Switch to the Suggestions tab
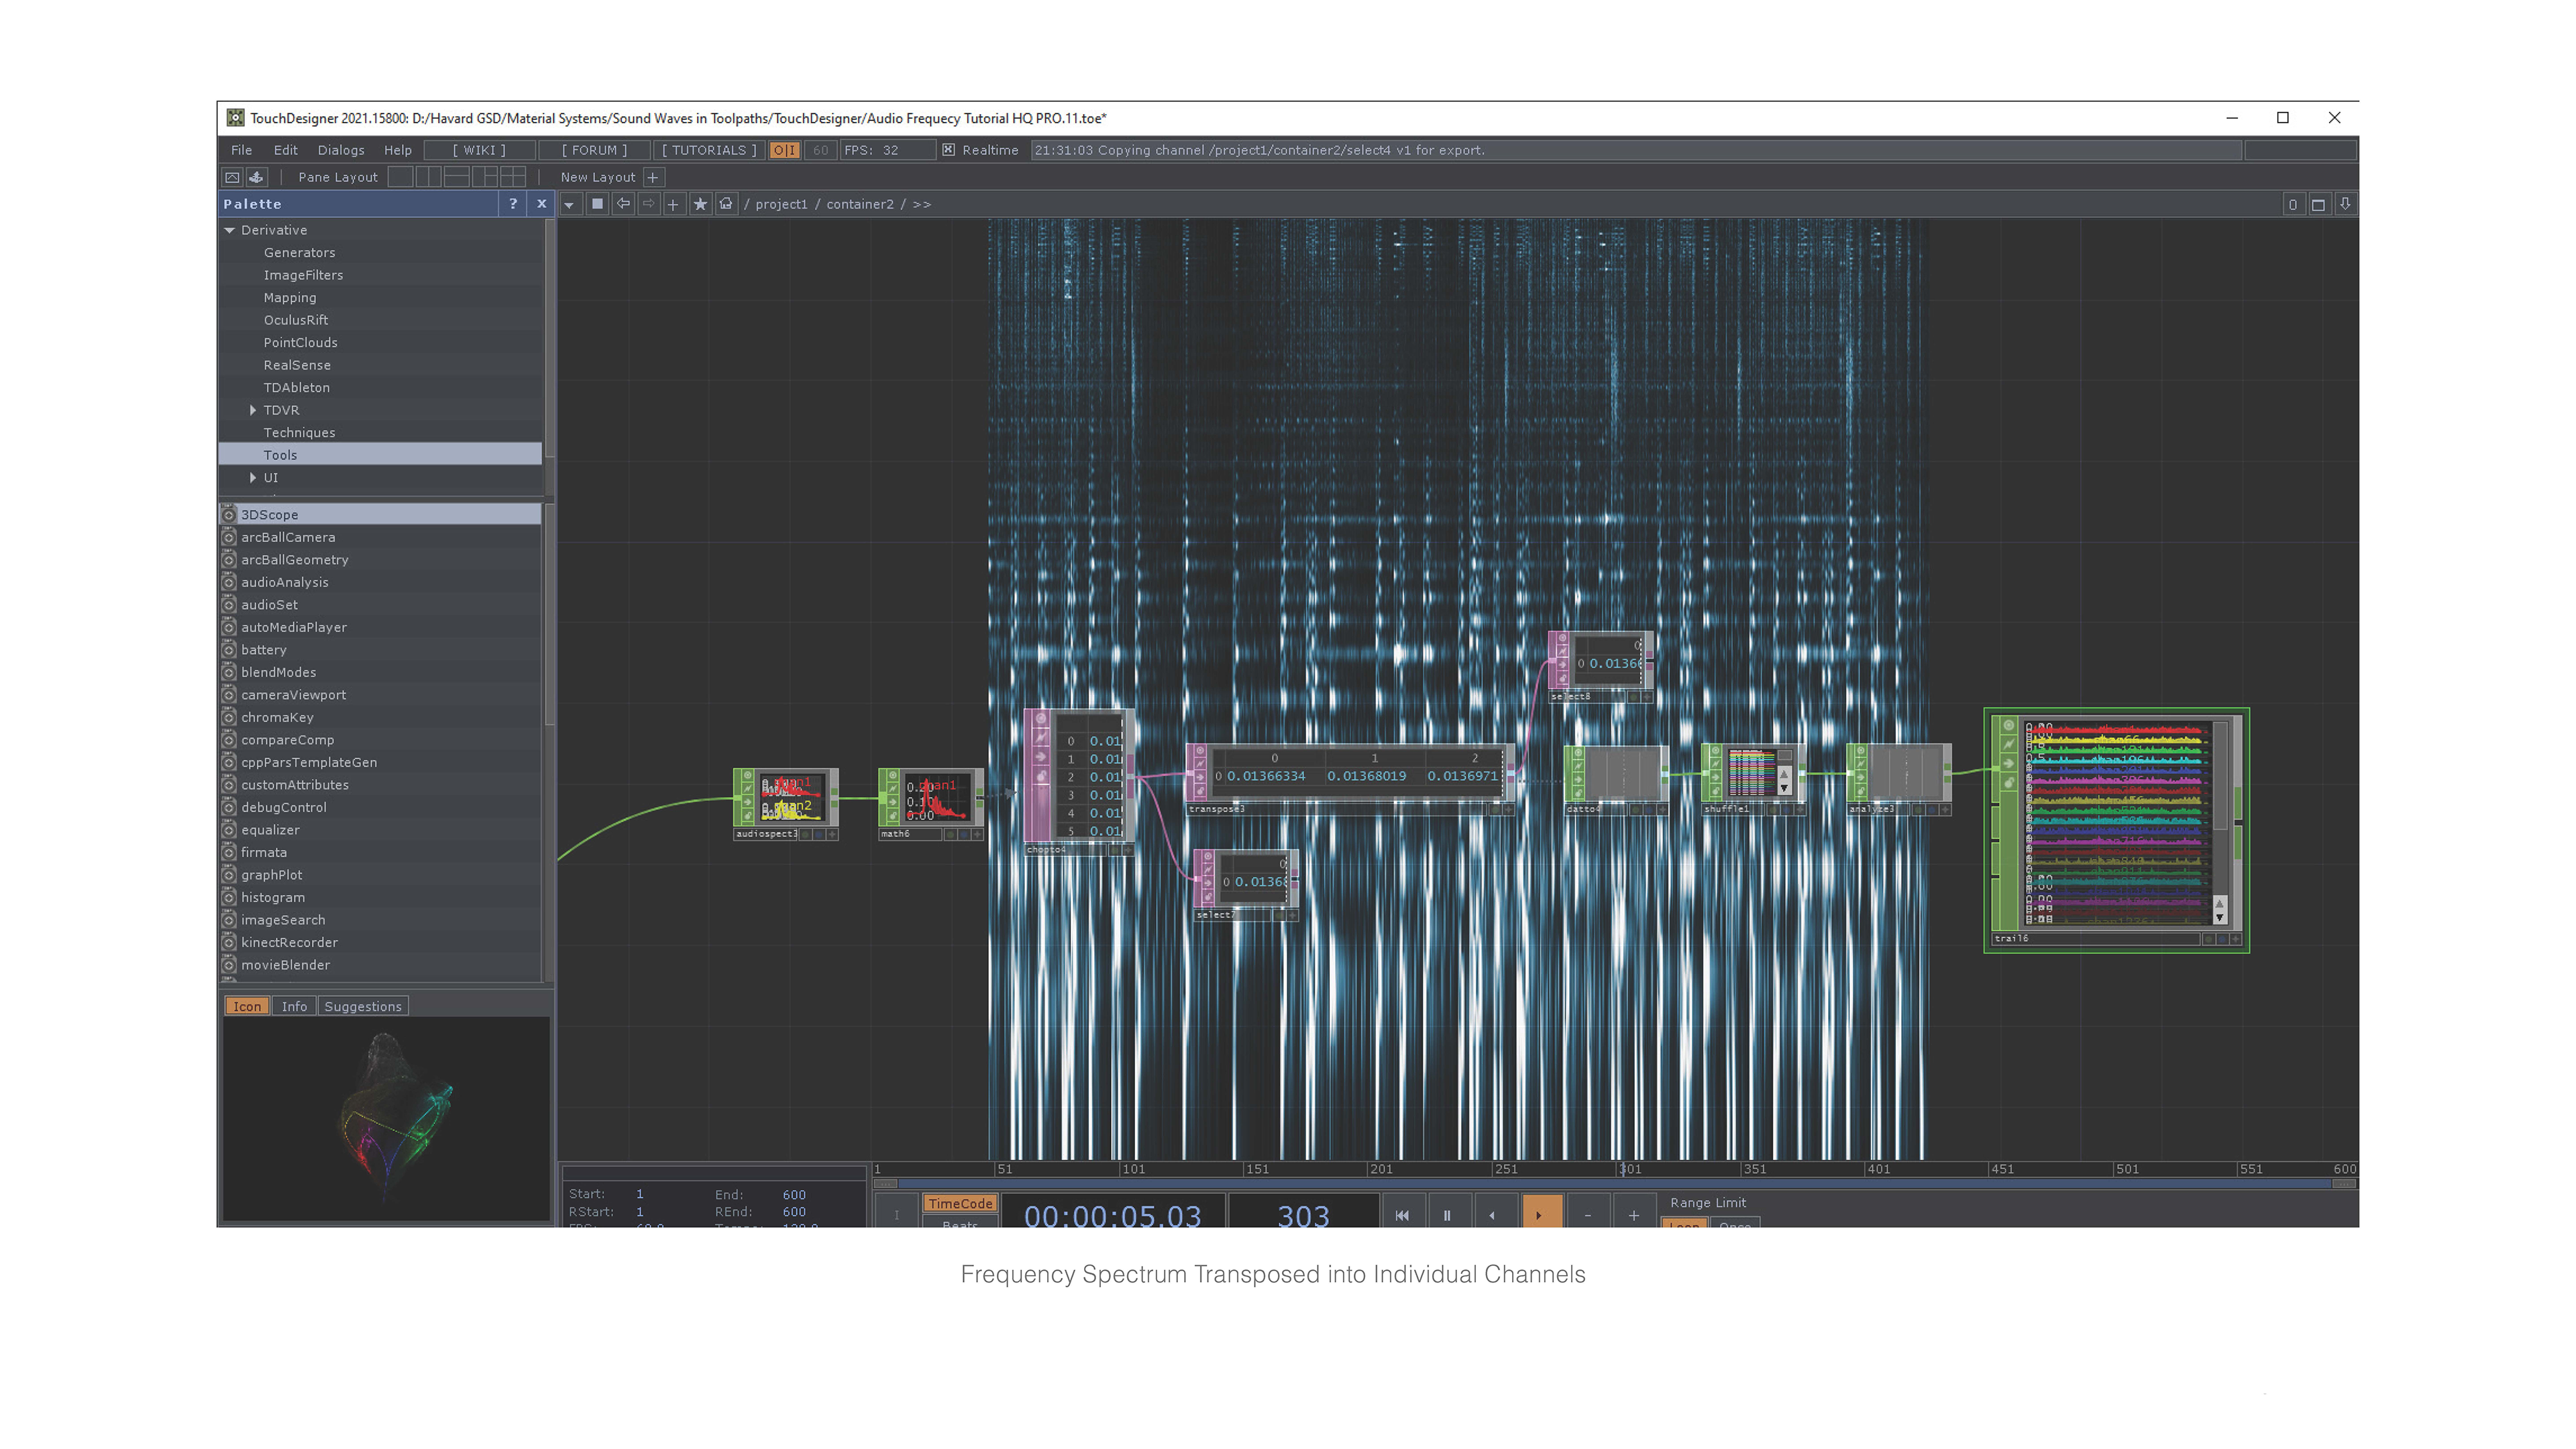This screenshot has height=1449, width=2576. (363, 1007)
